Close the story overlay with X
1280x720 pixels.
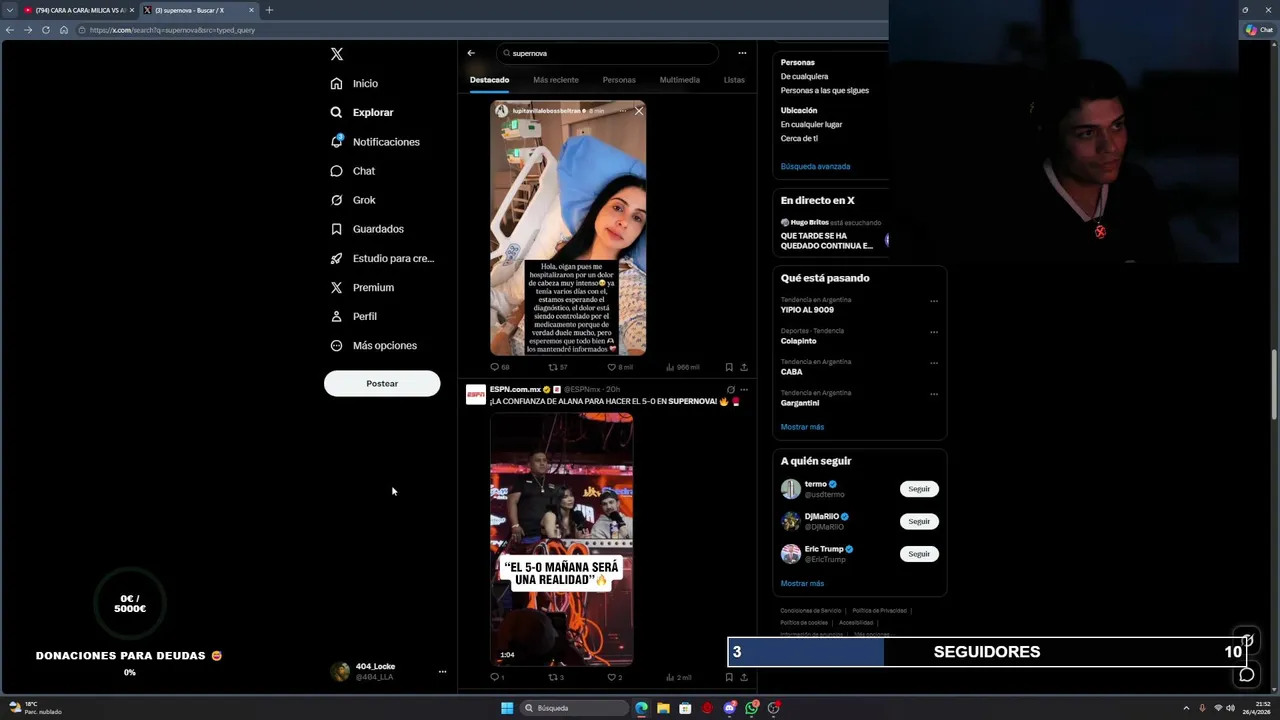pyautogui.click(x=639, y=111)
